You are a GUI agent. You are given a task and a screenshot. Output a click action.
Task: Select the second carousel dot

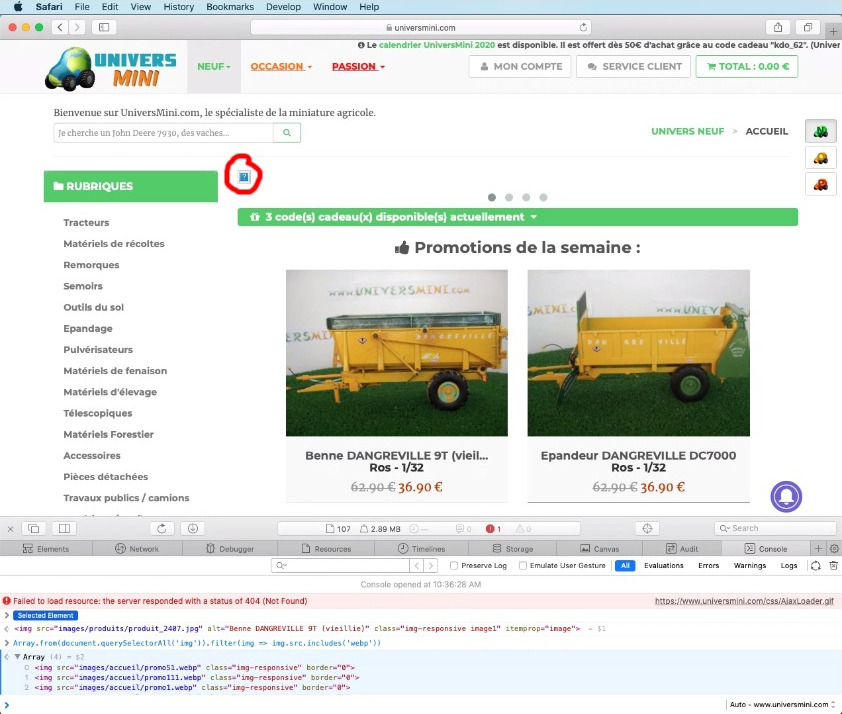[x=509, y=198]
